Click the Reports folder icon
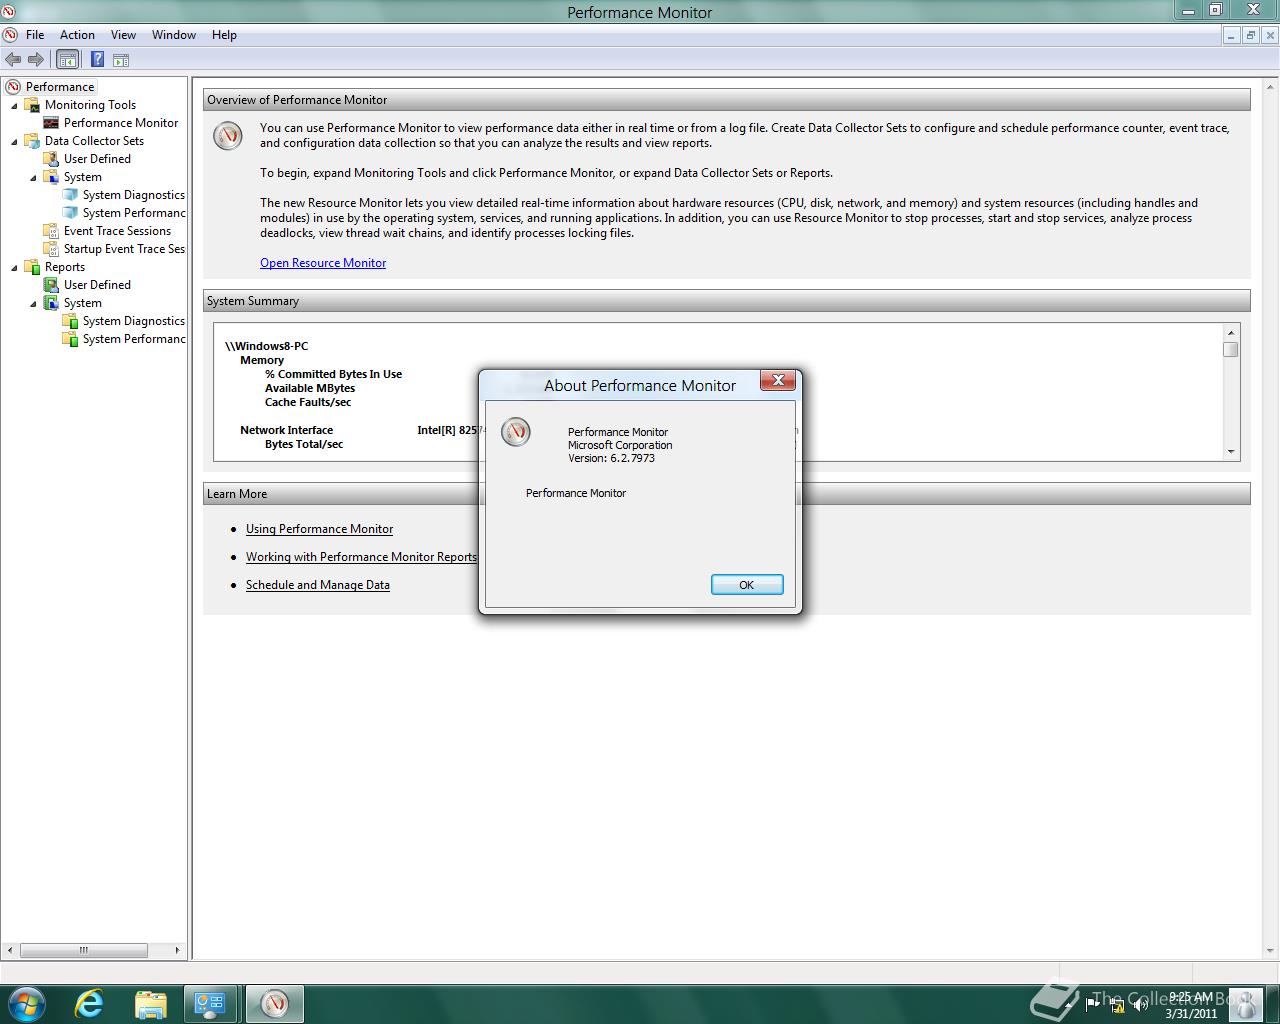 pyautogui.click(x=32, y=267)
